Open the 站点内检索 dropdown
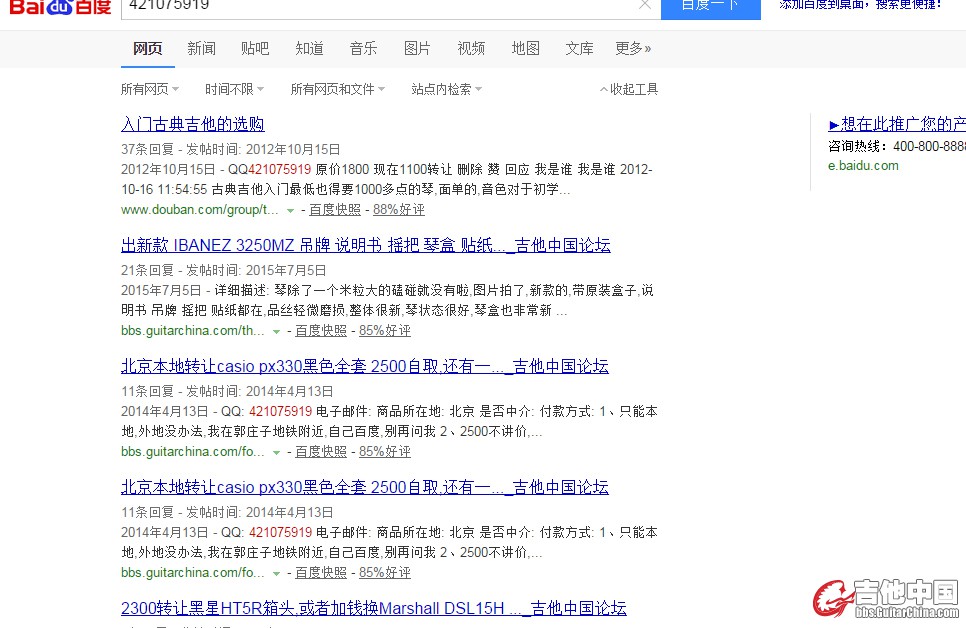The width and height of the screenshot is (966, 628). click(447, 89)
